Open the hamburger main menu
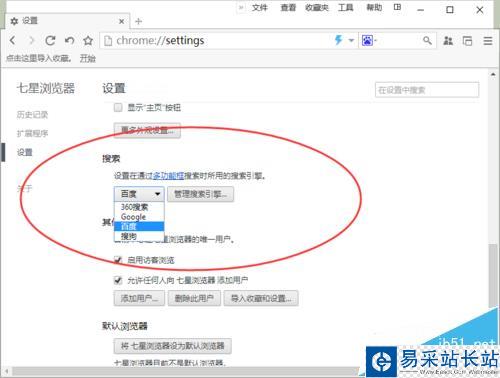 (x=488, y=41)
